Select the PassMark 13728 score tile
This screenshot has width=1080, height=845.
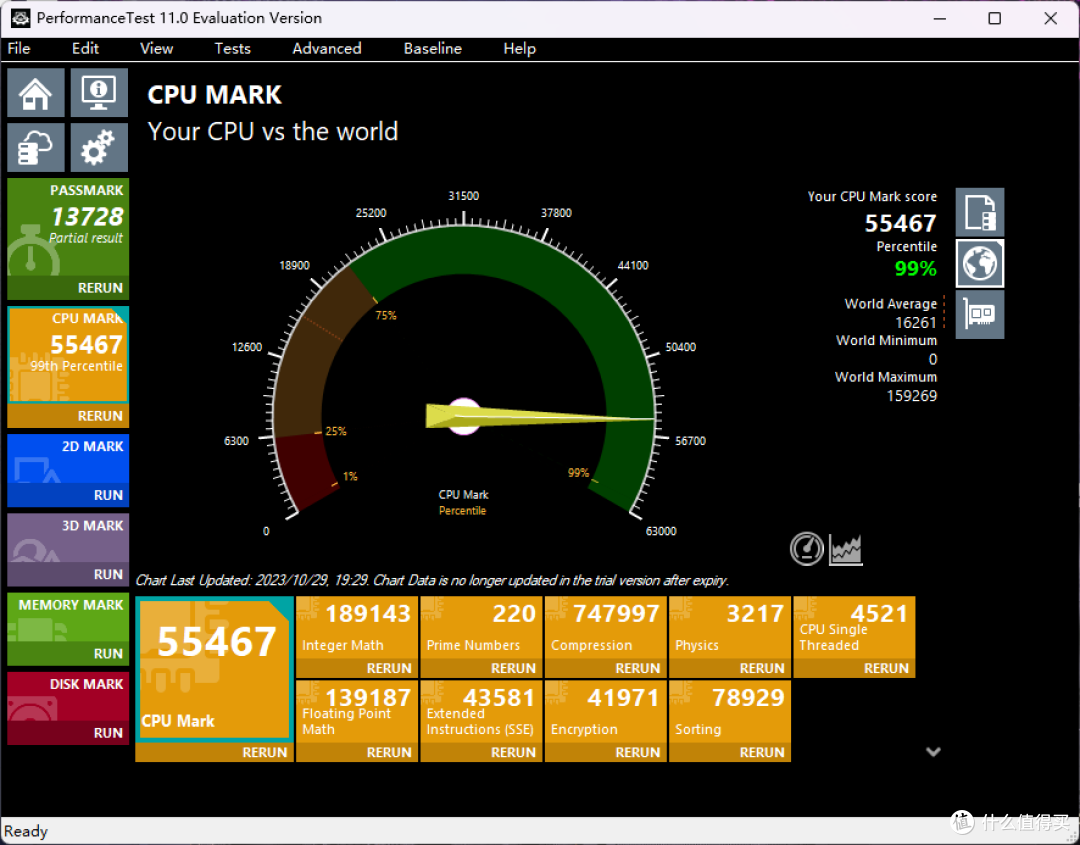(68, 227)
